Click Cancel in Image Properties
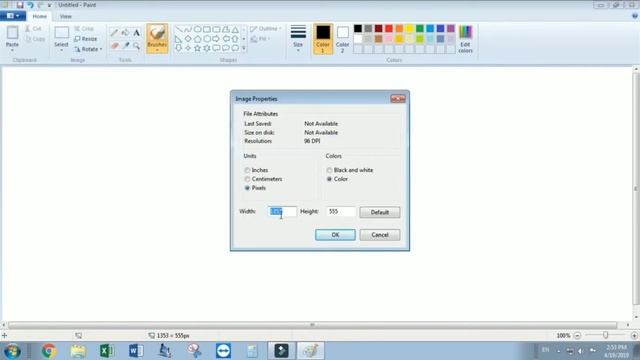The image size is (640, 360). click(380, 235)
